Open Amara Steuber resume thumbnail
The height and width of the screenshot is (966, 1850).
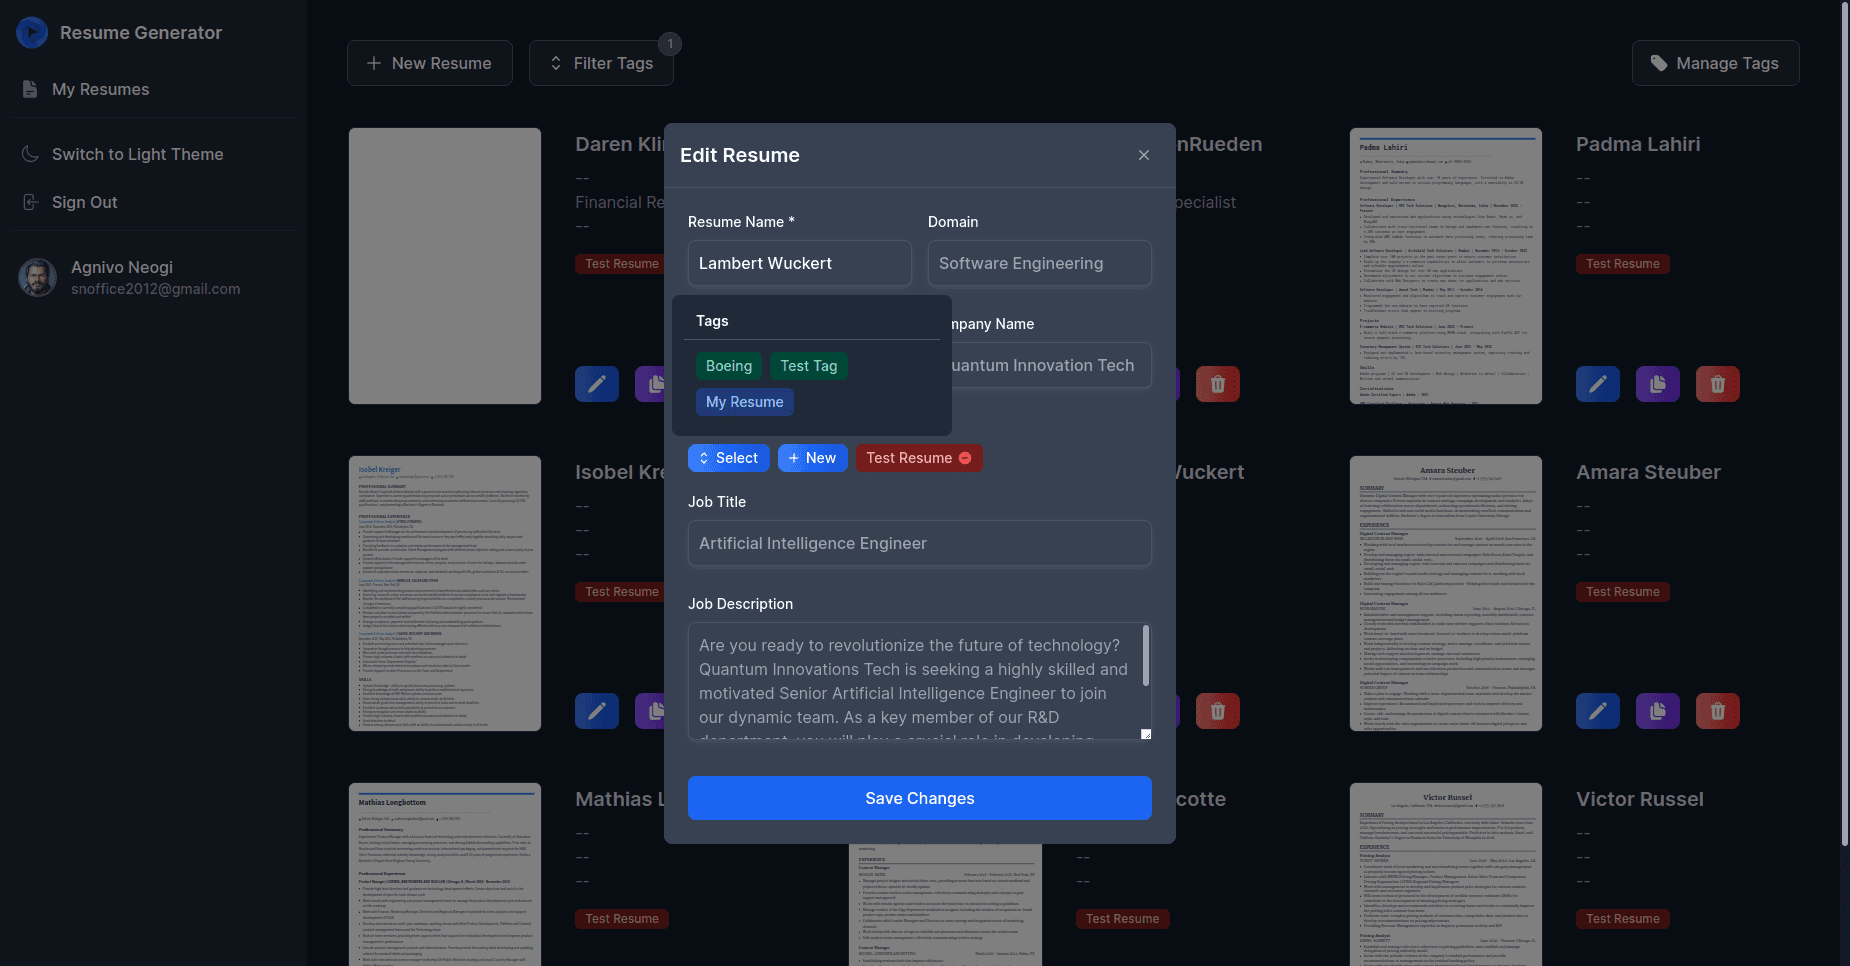[1446, 594]
